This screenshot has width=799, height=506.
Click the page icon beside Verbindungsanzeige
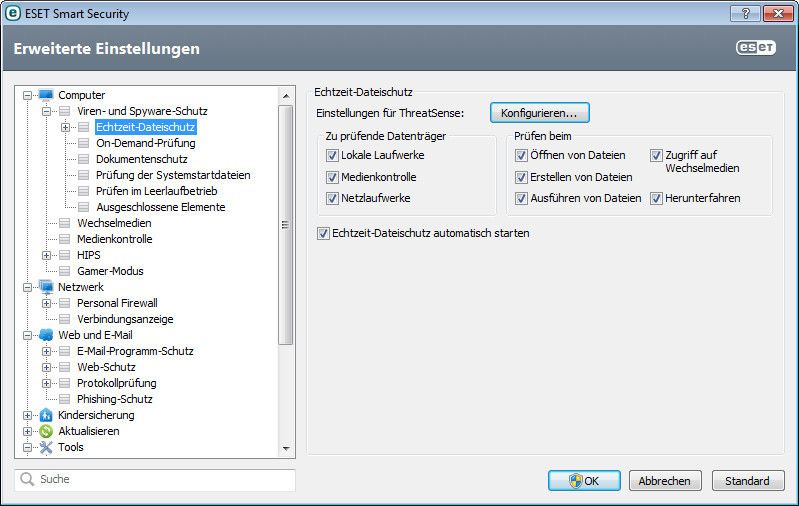click(64, 319)
